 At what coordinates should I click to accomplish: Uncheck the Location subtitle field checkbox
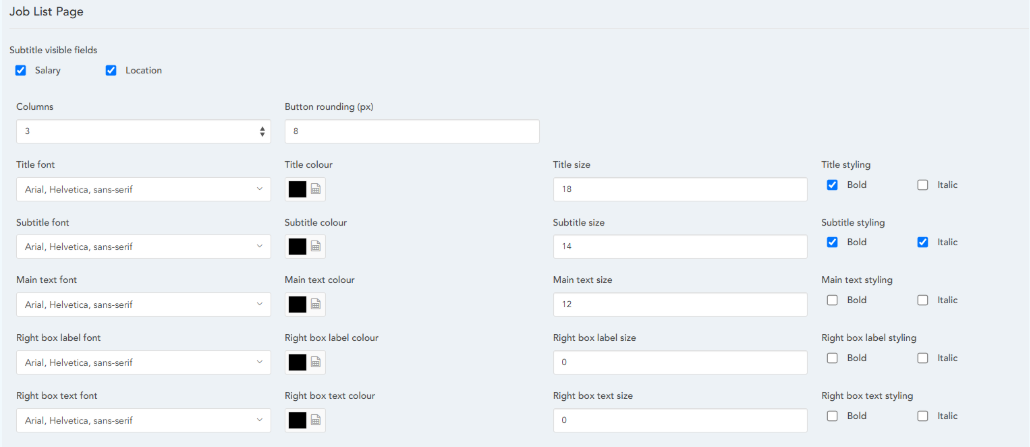111,70
